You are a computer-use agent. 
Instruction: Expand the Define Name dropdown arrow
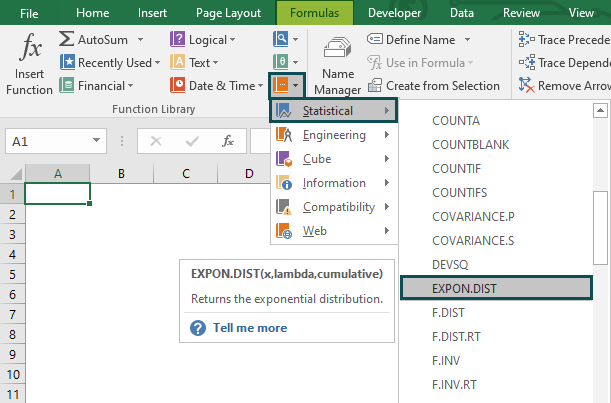tap(467, 40)
